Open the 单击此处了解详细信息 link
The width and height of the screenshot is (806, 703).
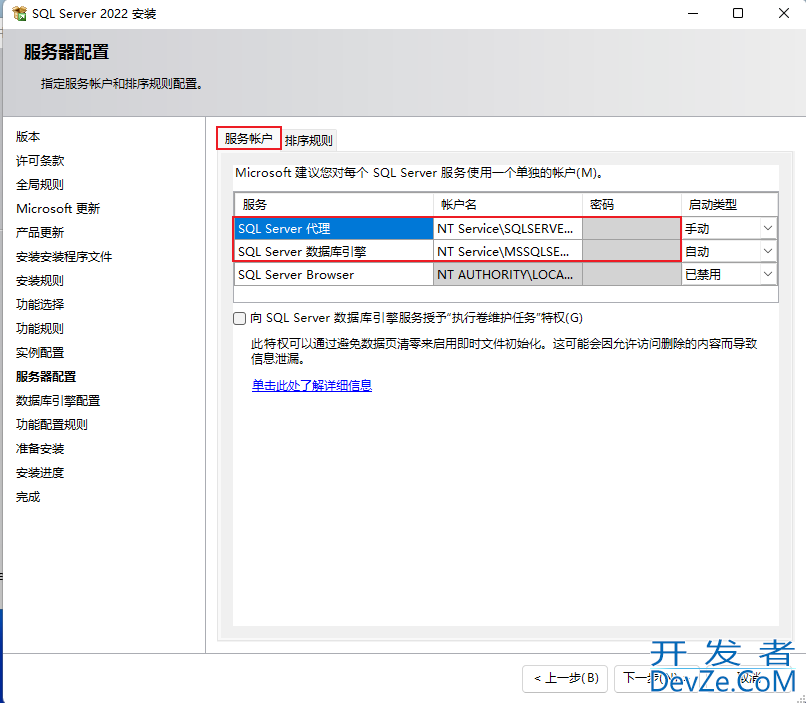point(312,385)
